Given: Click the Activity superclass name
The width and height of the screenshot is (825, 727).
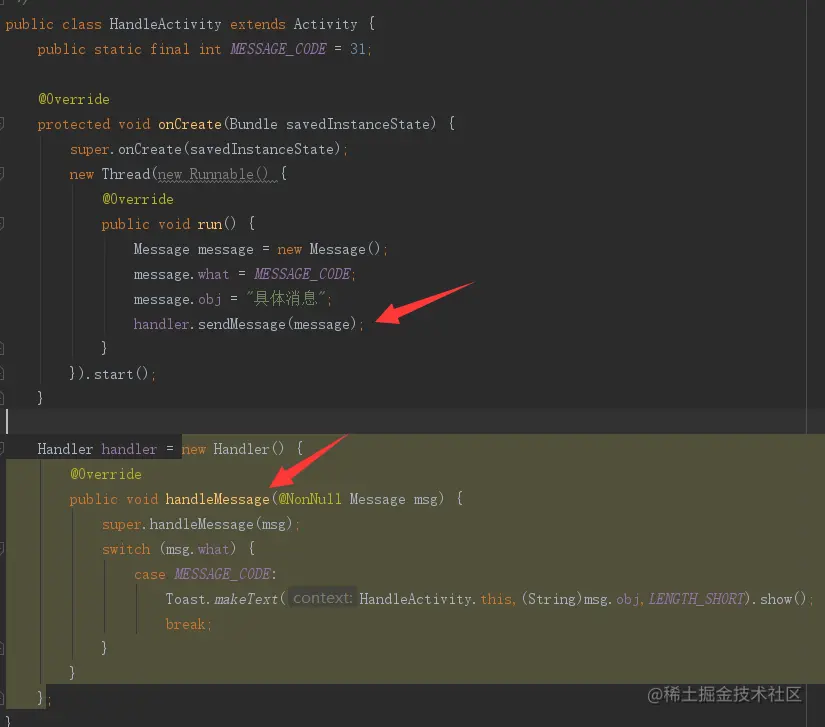Looking at the screenshot, I should pyautogui.click(x=325, y=24).
